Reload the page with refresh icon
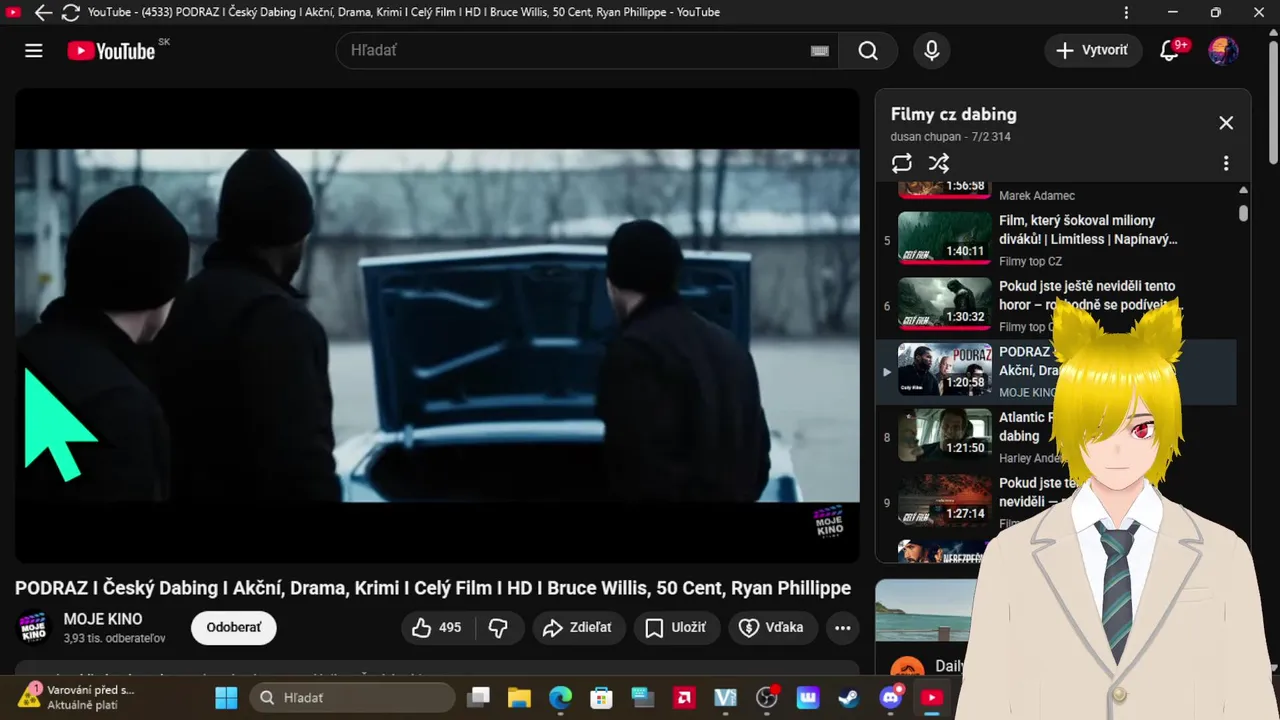1280x720 pixels. 71,13
